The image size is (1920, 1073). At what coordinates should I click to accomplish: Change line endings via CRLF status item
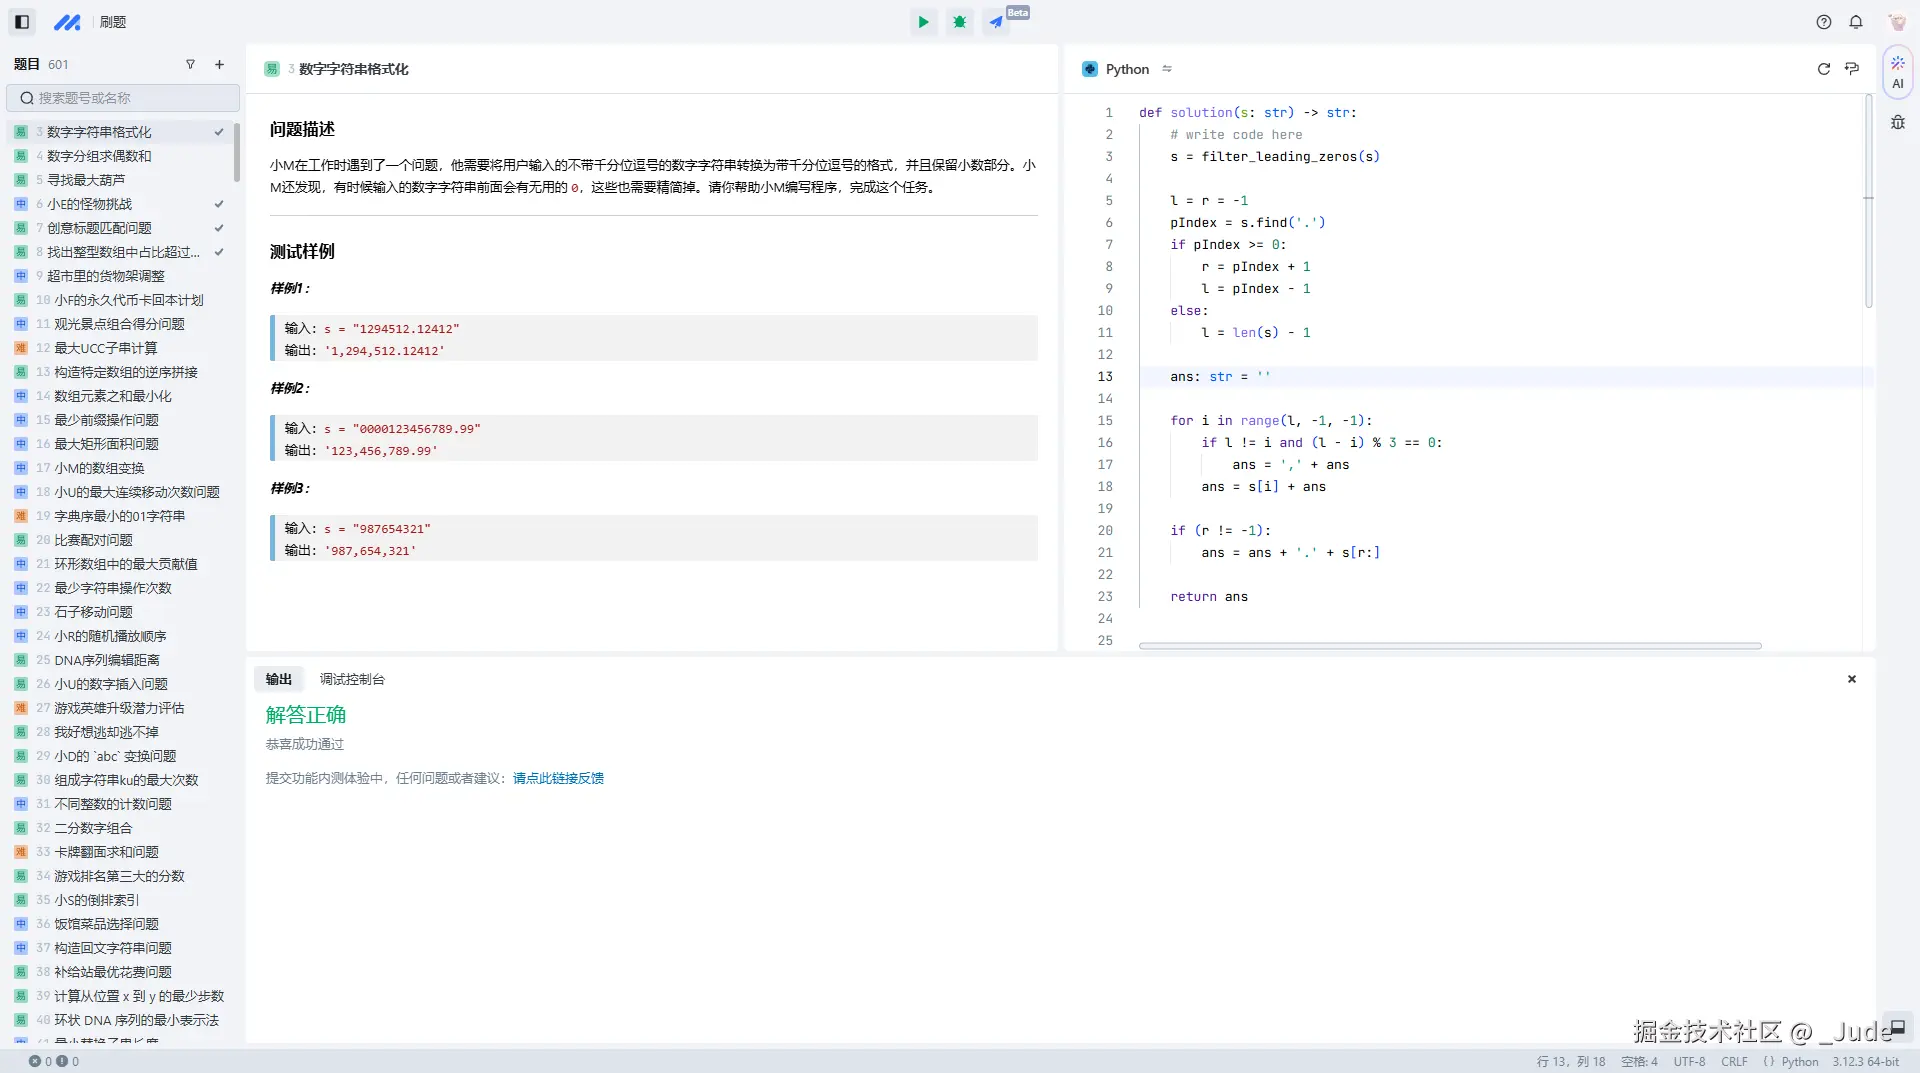point(1734,1061)
